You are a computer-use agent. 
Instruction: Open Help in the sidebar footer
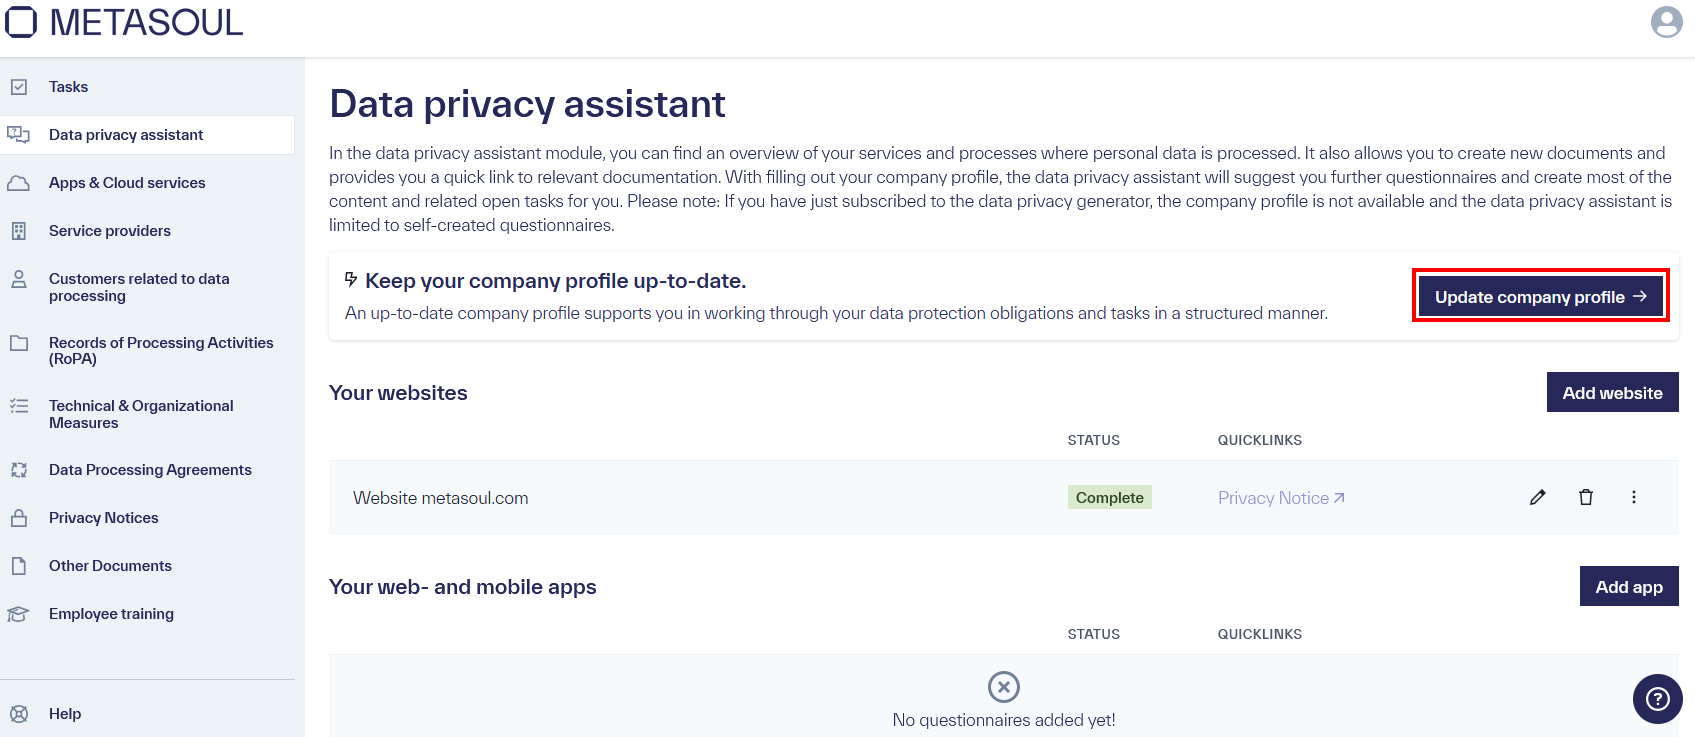[65, 714]
